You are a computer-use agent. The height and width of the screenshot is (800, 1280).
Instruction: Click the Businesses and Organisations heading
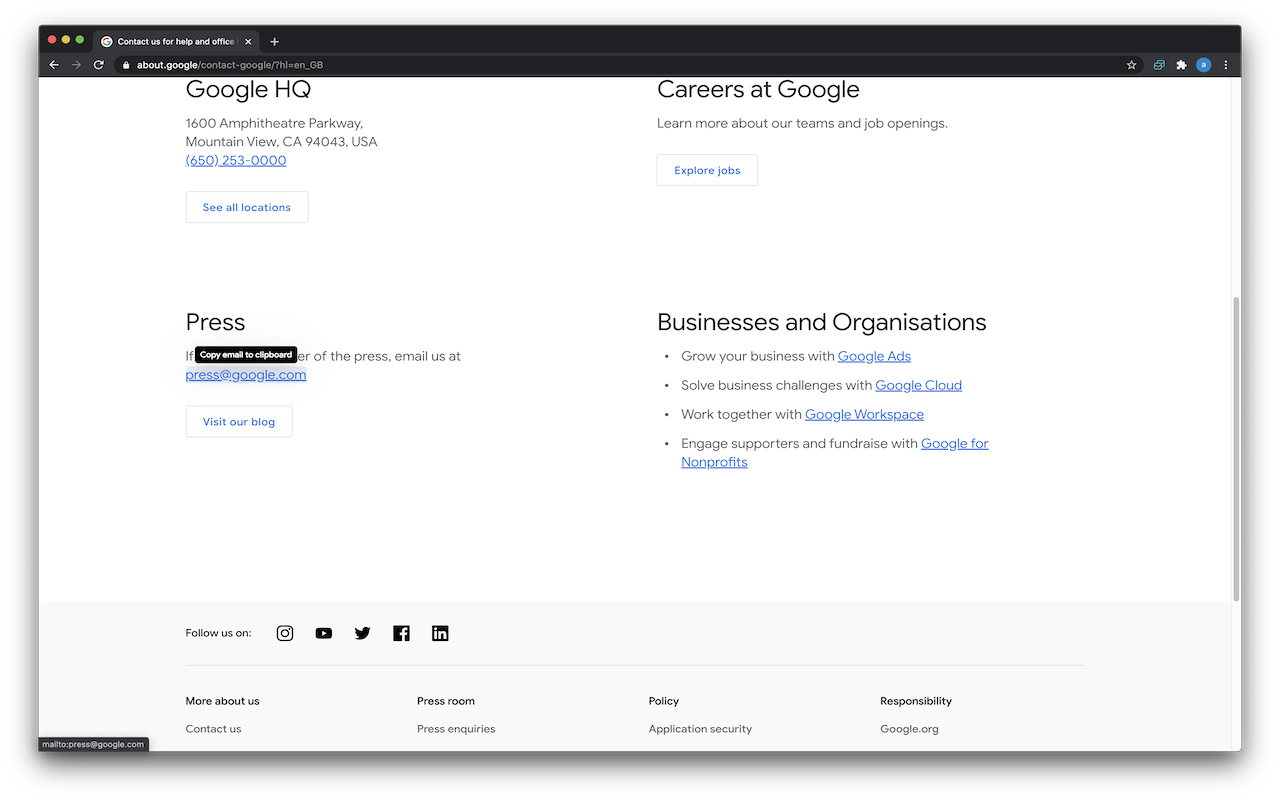pyautogui.click(x=822, y=322)
